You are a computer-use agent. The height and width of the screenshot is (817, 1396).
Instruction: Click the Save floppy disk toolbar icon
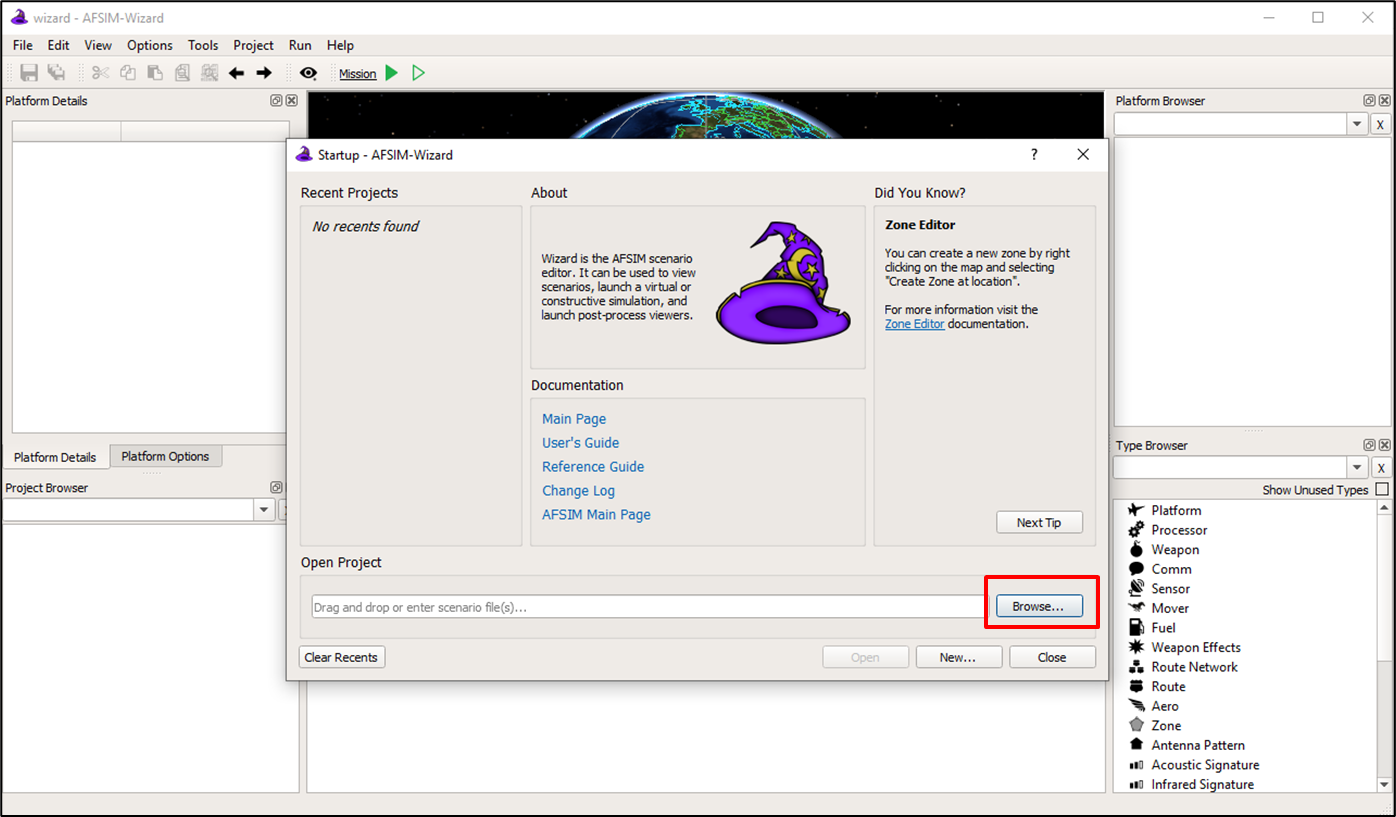point(29,73)
